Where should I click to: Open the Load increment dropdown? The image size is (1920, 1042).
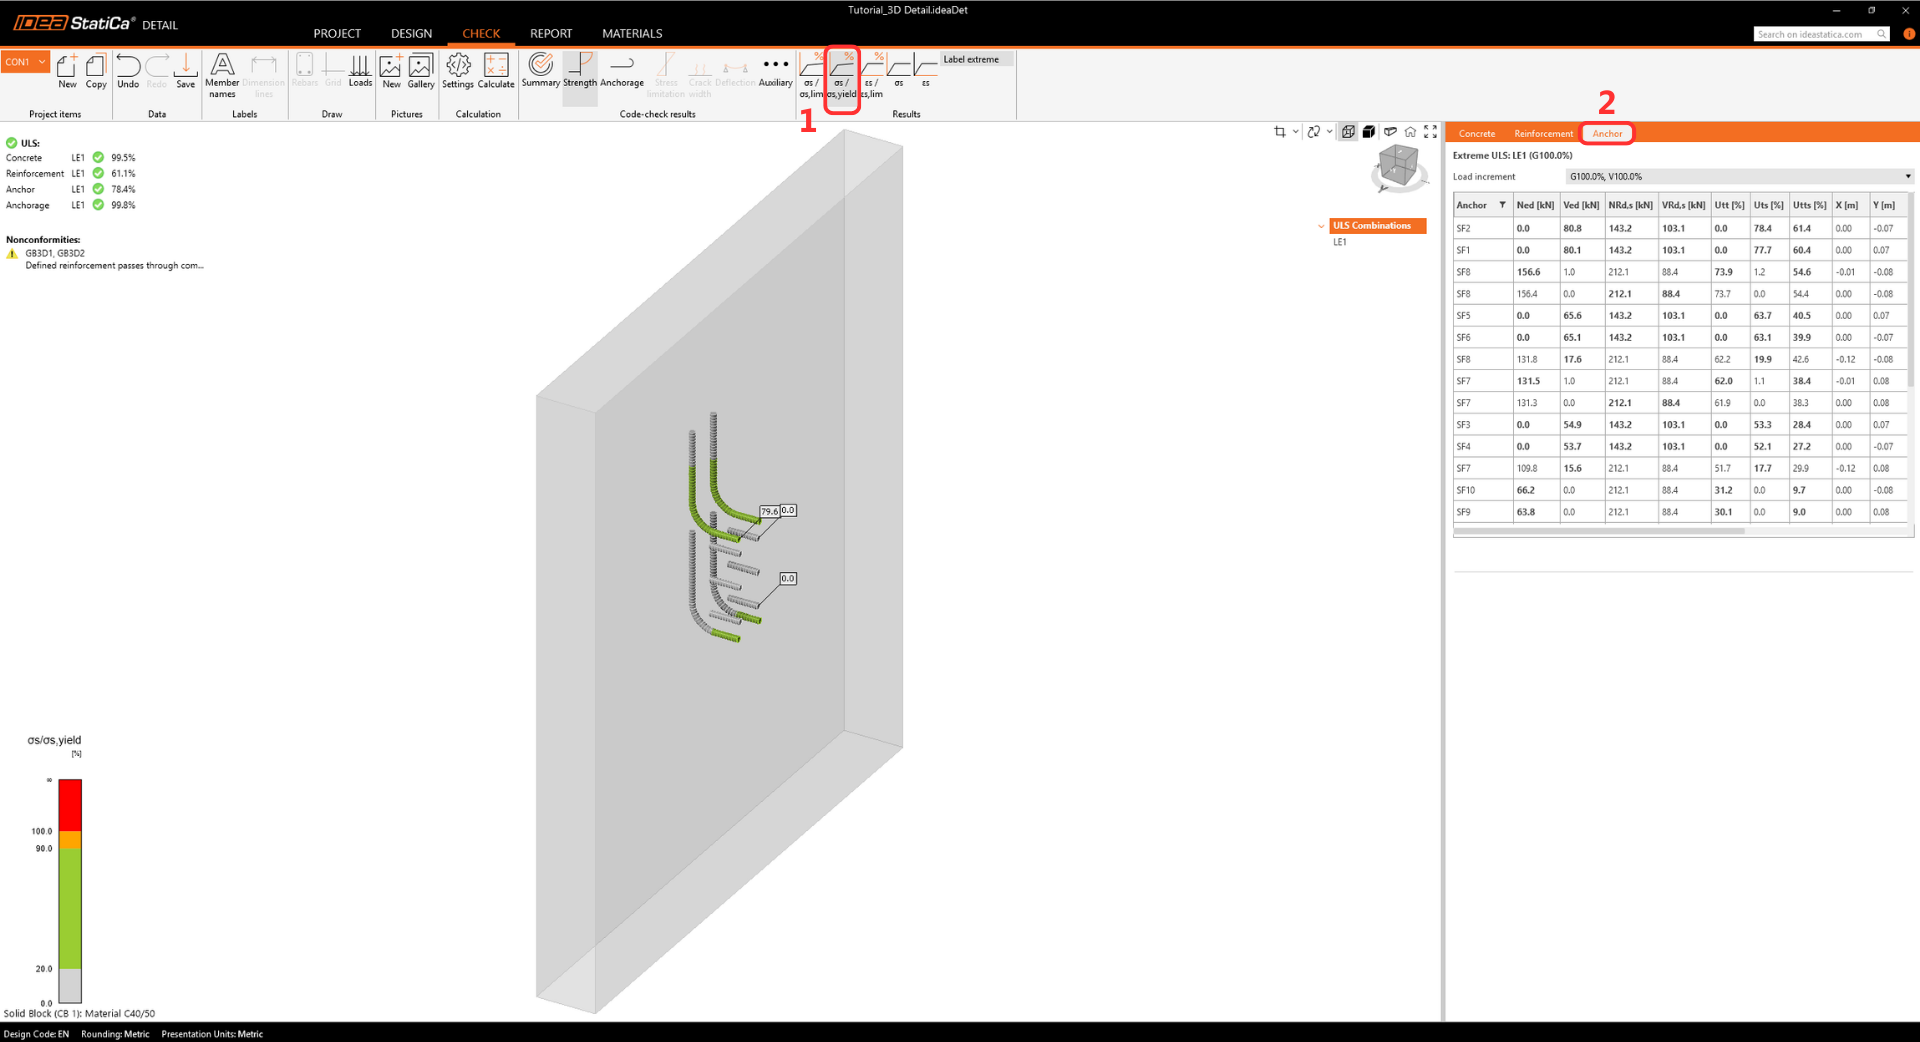1739,177
